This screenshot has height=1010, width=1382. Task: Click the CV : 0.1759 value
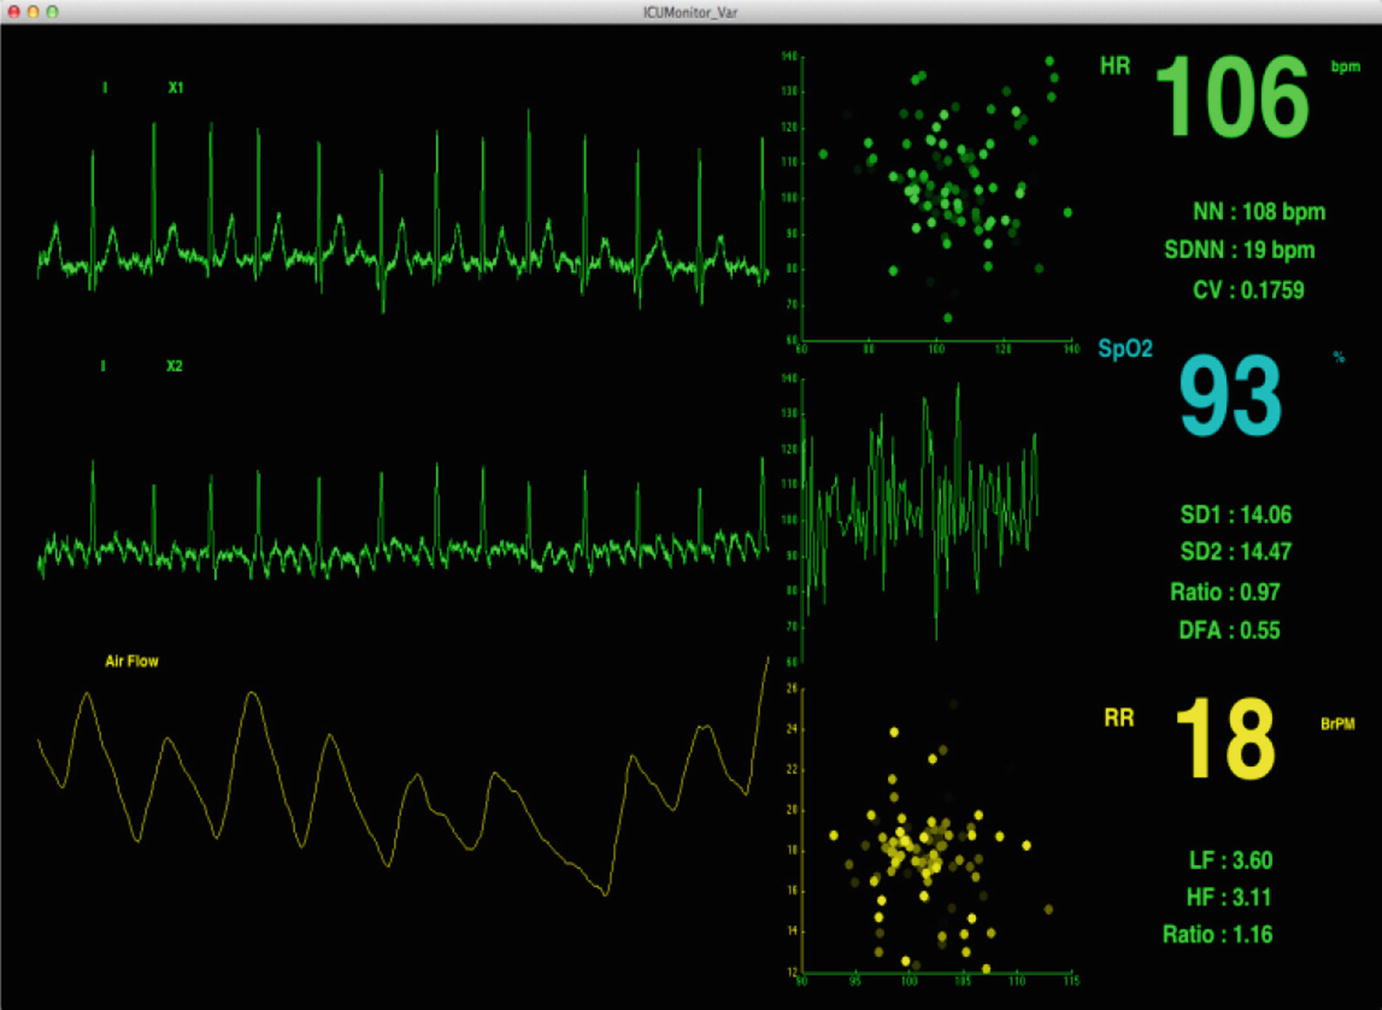1248,290
